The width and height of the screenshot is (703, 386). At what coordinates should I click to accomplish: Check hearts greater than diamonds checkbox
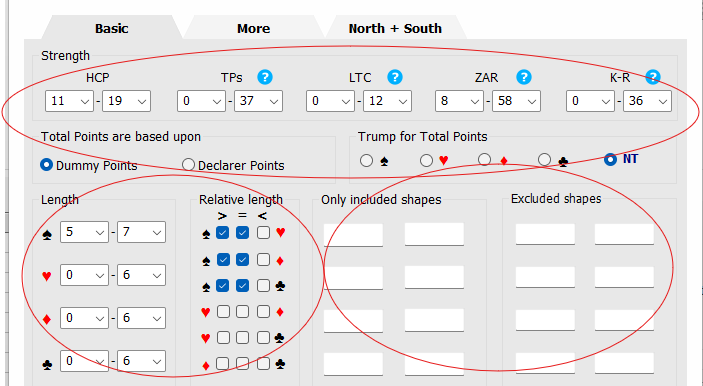[223, 312]
